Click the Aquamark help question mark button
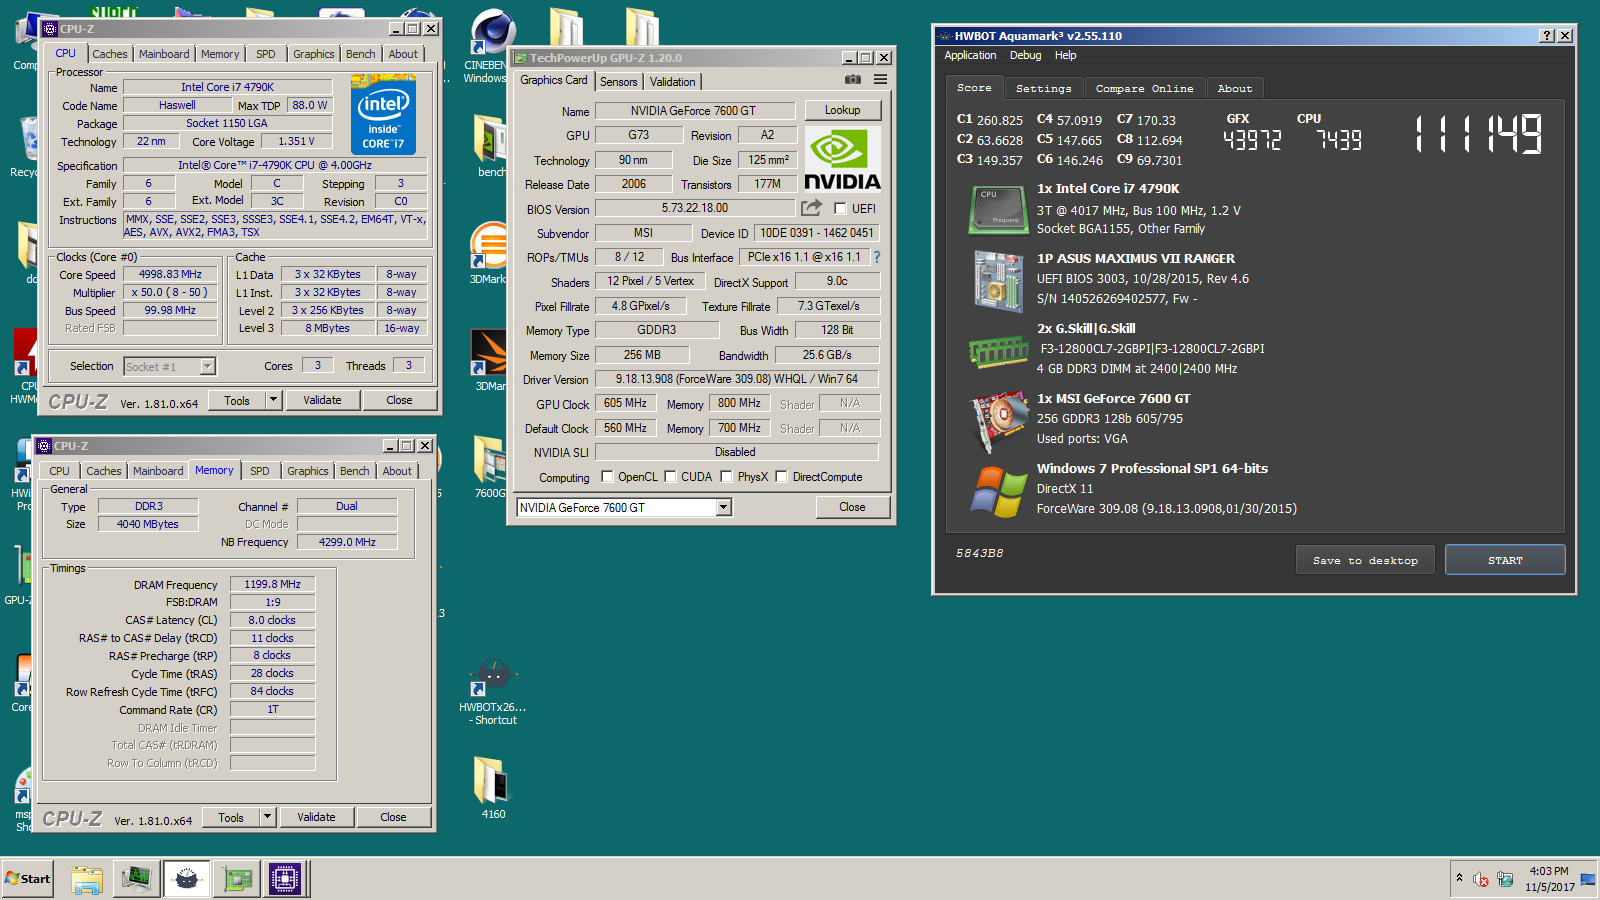The height and width of the screenshot is (900, 1600). click(1547, 35)
